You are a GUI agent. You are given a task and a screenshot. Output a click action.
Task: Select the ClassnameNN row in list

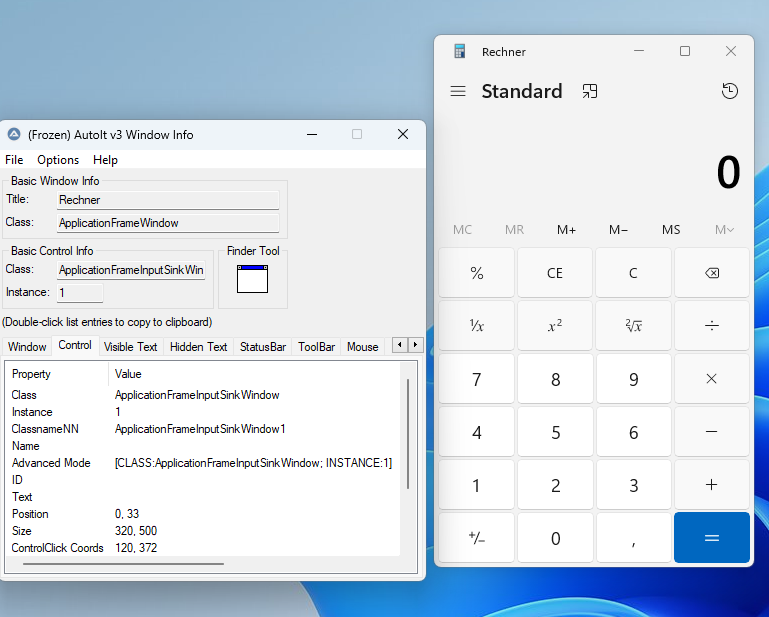coord(205,429)
